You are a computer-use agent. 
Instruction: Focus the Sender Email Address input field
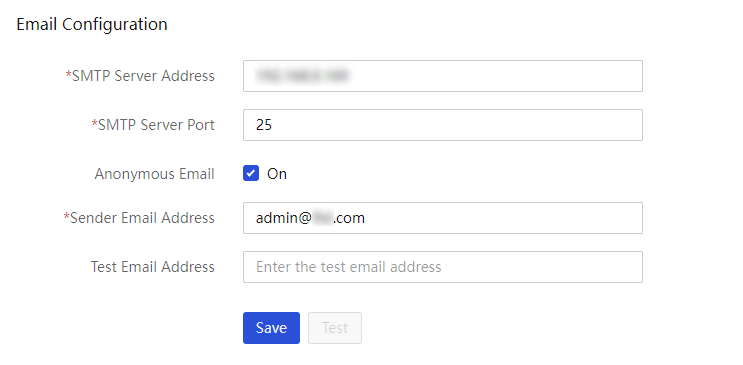coord(443,218)
